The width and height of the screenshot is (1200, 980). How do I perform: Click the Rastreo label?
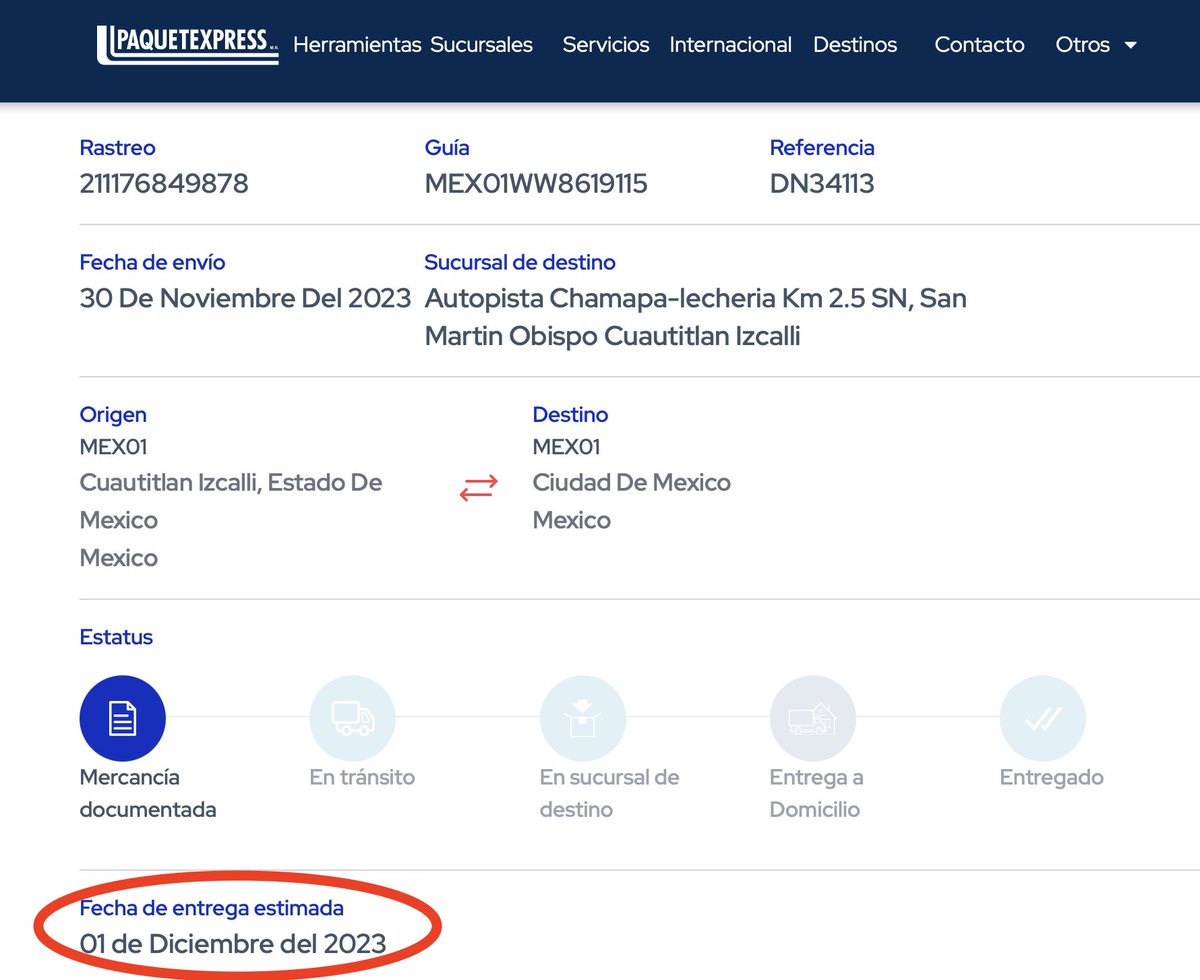tap(117, 148)
